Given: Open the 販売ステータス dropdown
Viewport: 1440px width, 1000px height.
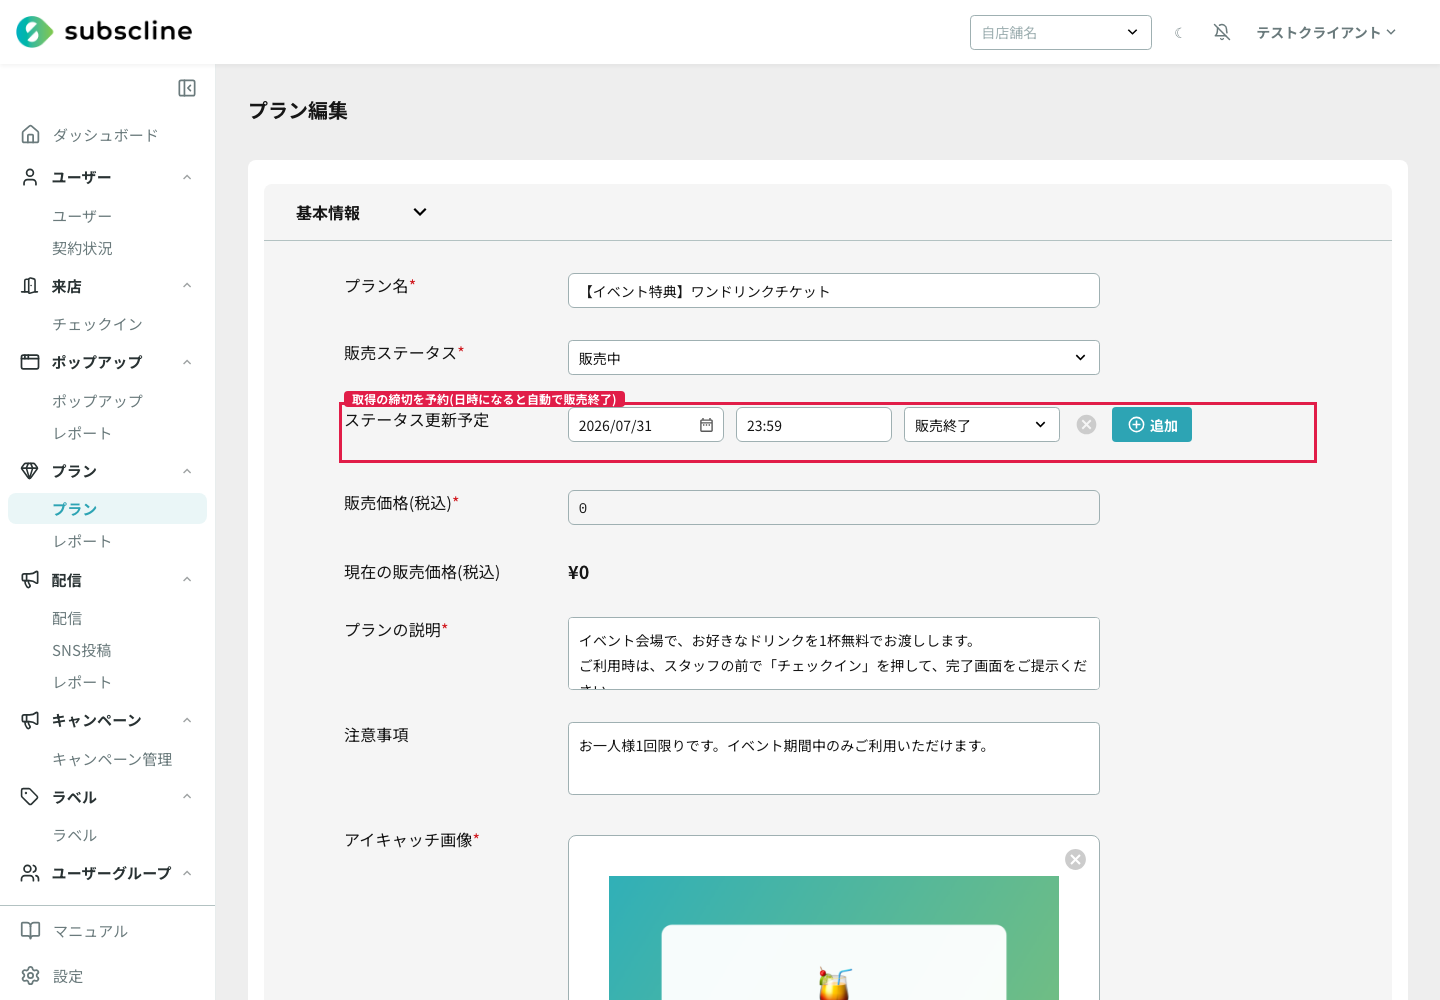Looking at the screenshot, I should pos(834,358).
